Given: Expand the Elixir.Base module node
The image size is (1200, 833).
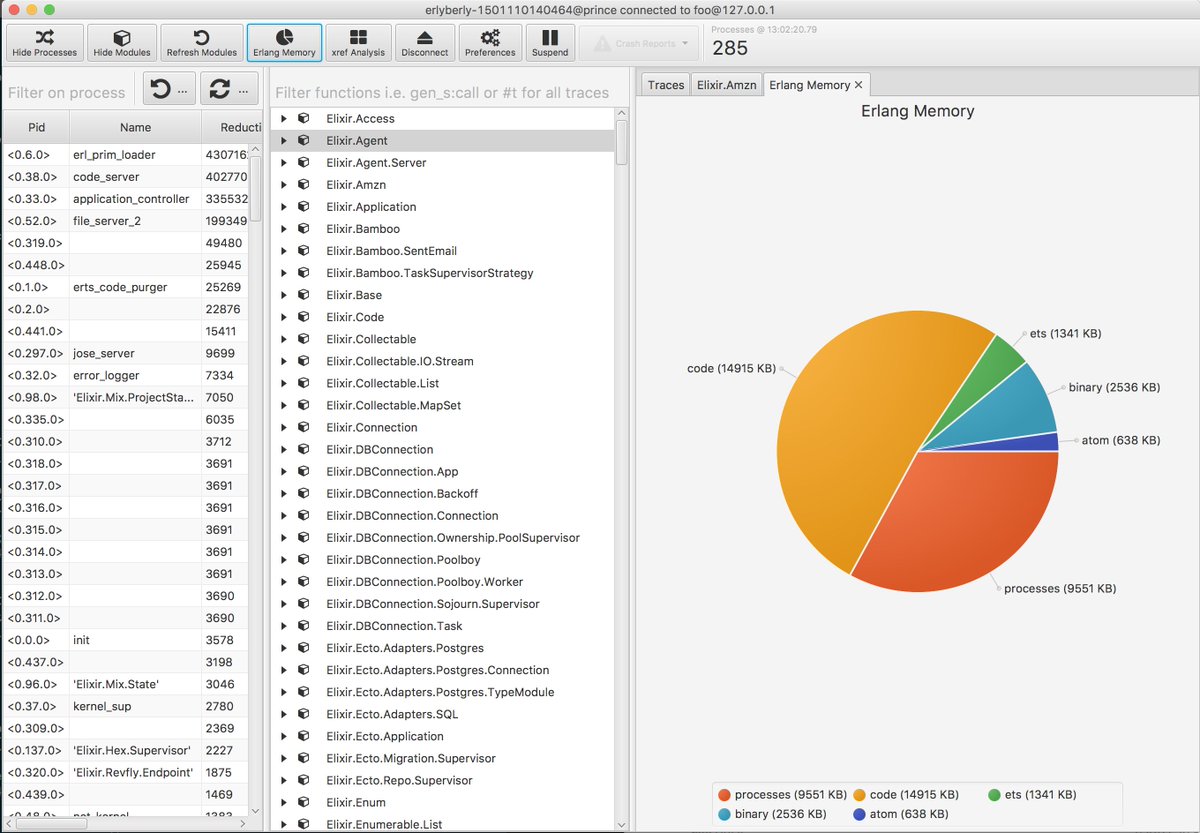Looking at the screenshot, I should tap(284, 294).
